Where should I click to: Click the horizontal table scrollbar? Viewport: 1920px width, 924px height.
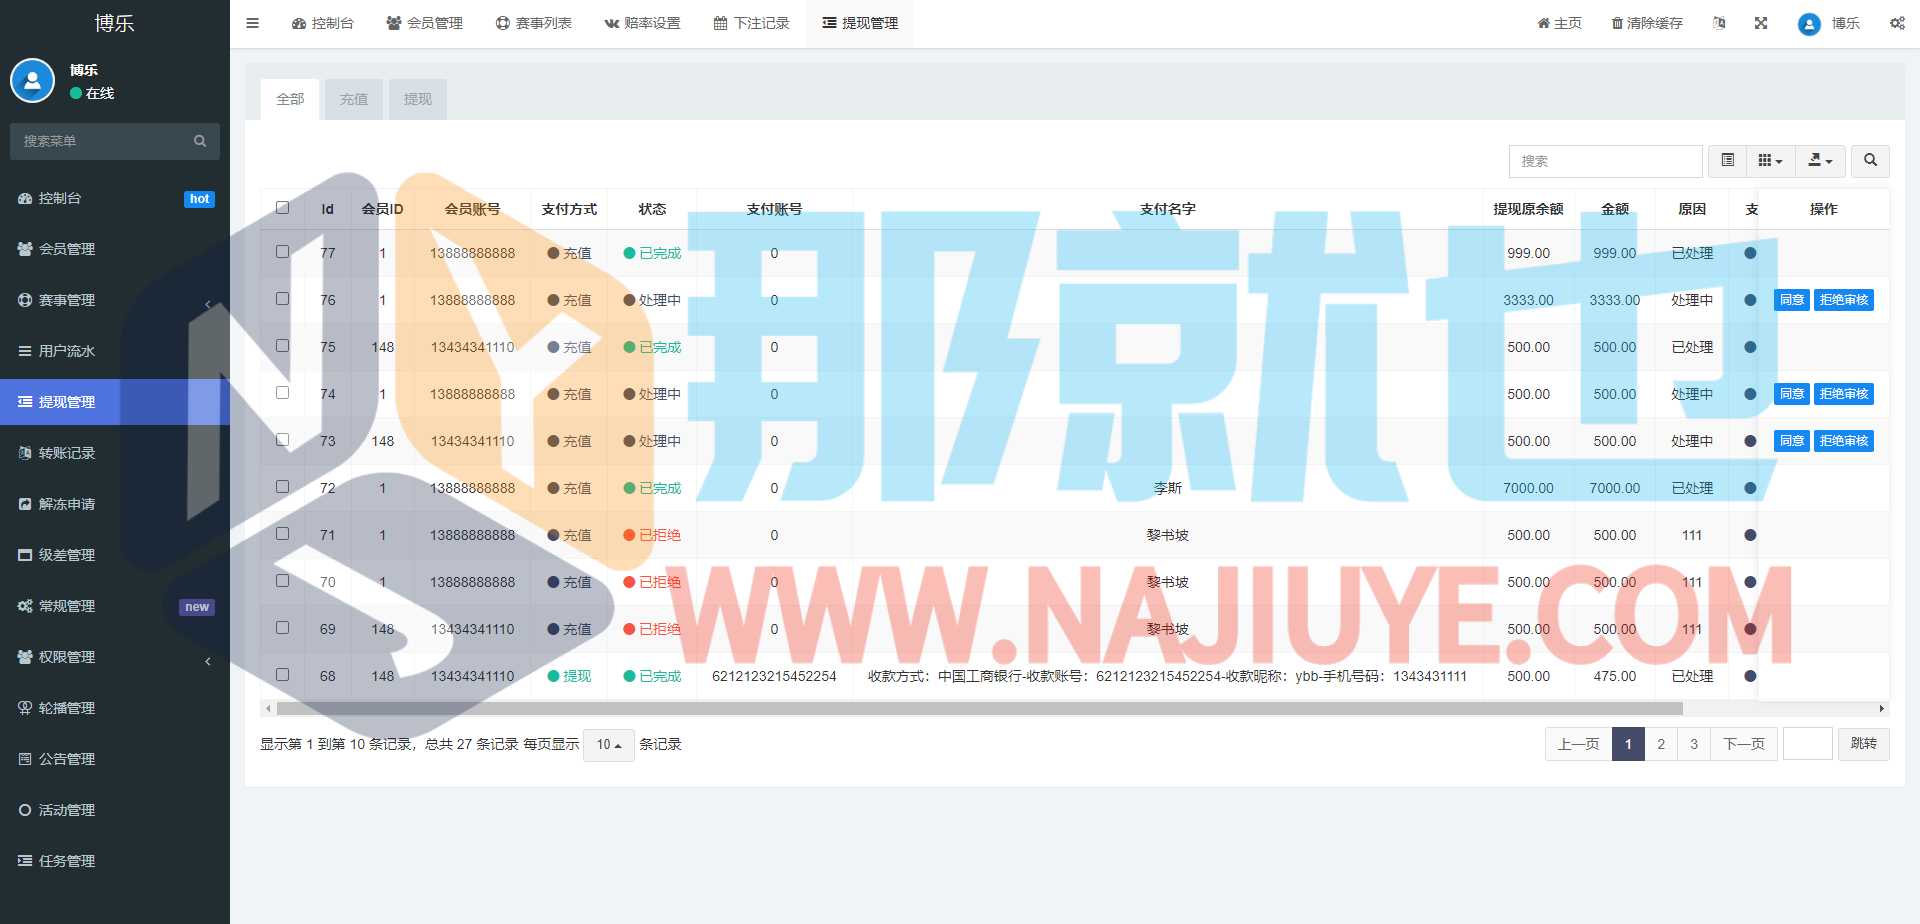coord(979,709)
